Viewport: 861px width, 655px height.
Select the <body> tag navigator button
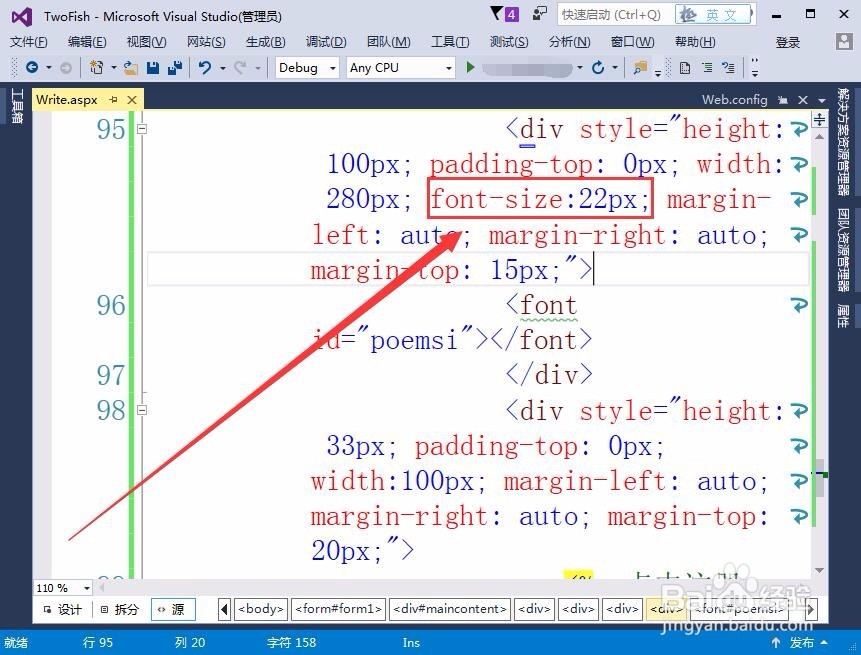[260, 609]
